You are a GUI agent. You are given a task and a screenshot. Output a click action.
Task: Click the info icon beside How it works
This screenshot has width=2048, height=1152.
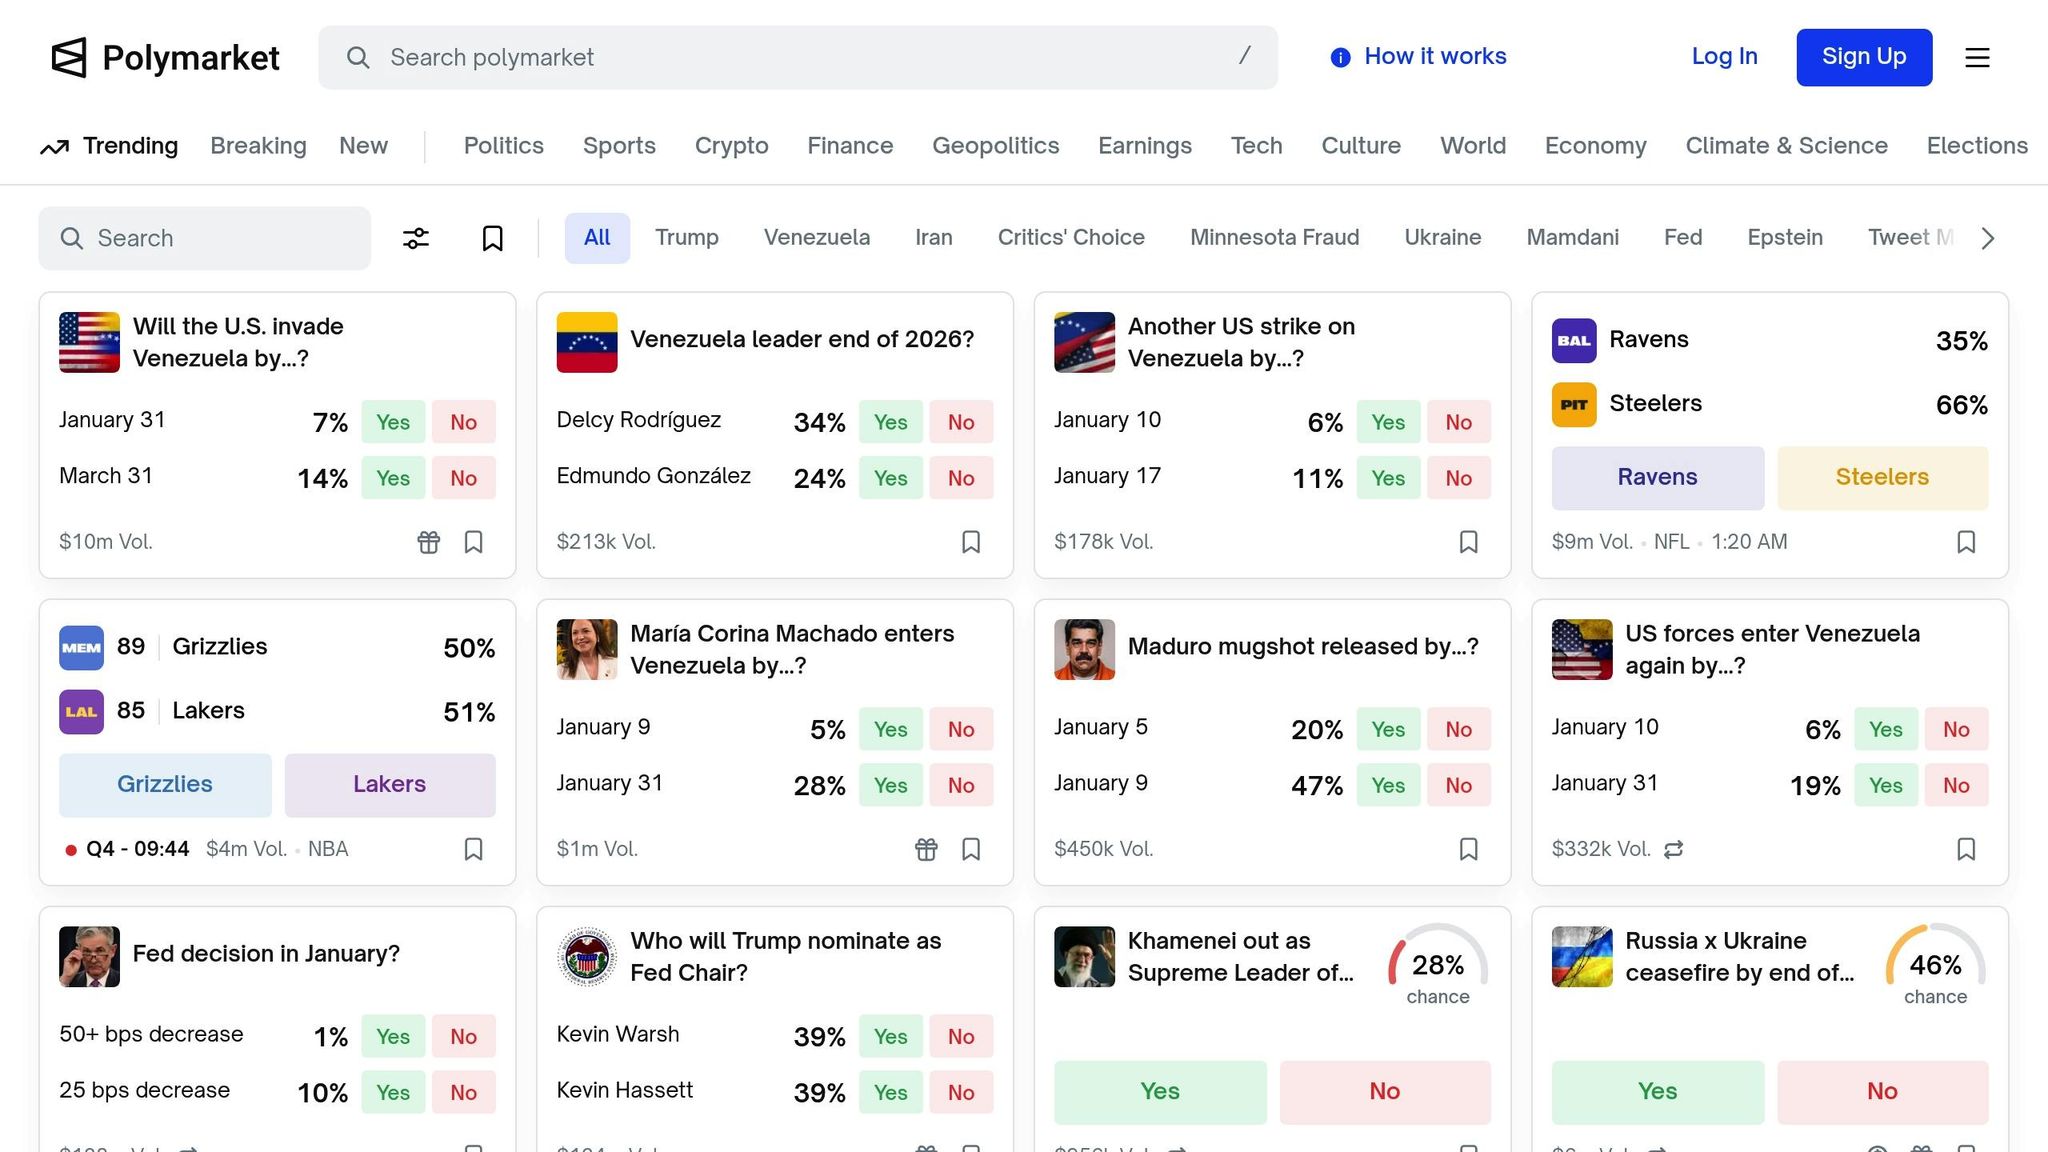tap(1340, 58)
